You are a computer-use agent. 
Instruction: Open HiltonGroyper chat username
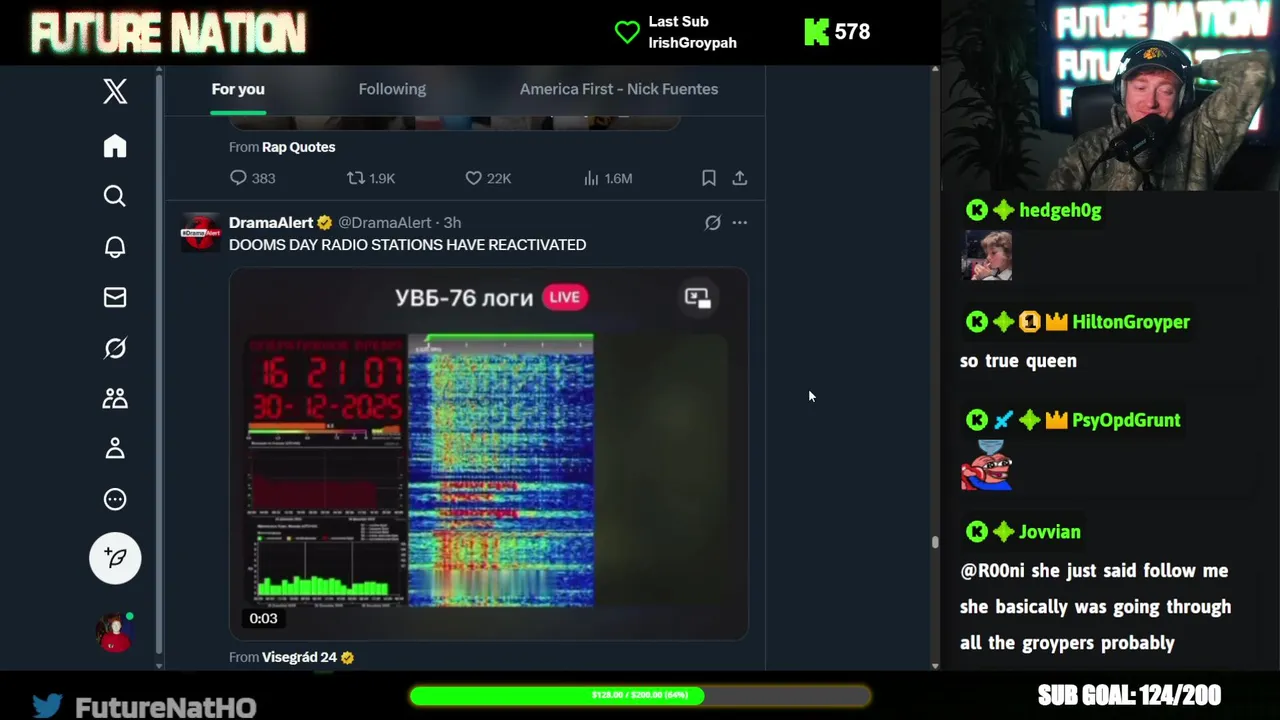(1131, 322)
